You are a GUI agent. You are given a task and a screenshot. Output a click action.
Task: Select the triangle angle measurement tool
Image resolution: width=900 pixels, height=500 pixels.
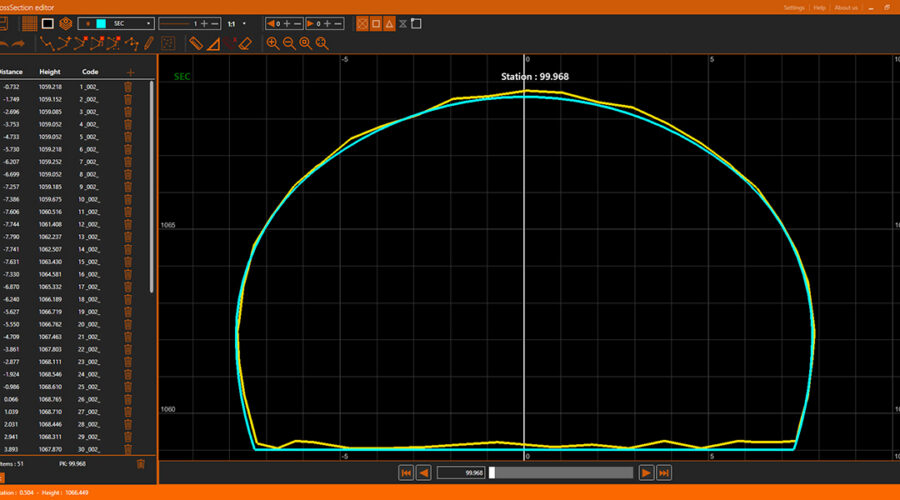[x=215, y=43]
